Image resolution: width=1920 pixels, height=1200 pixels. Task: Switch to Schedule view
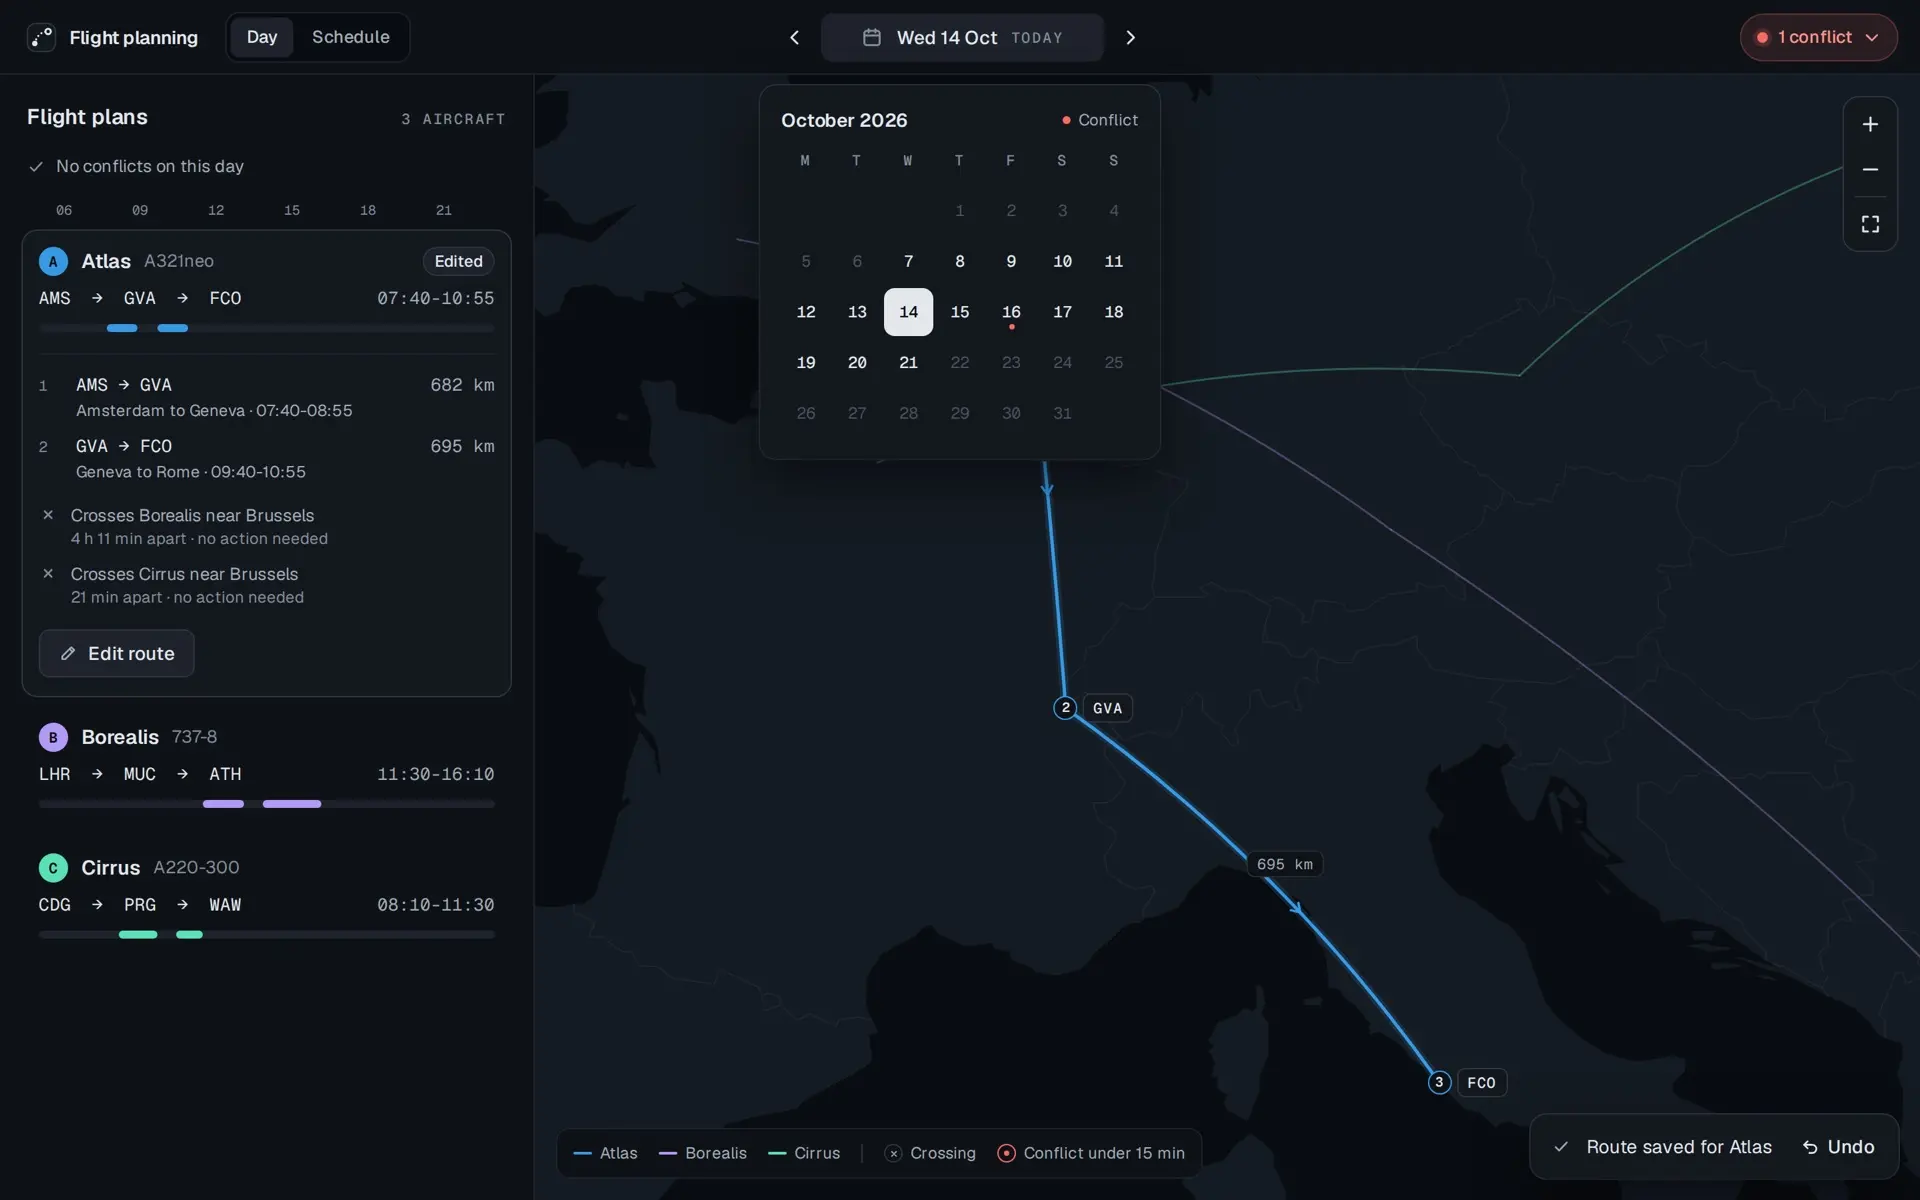350,37
